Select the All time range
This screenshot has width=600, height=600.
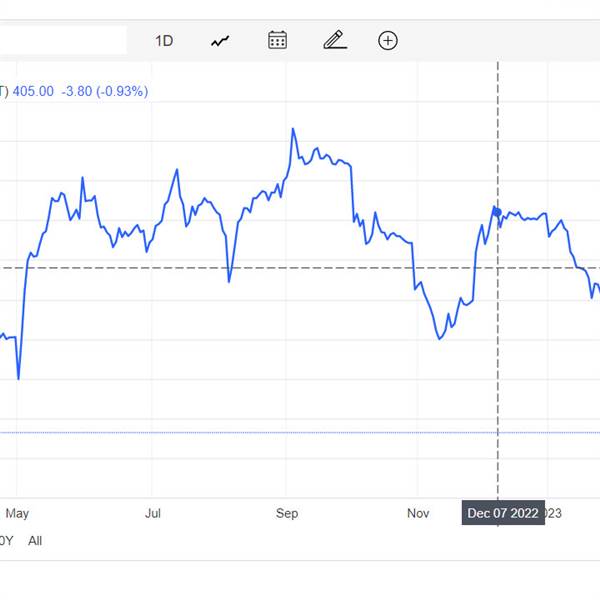[x=35, y=541]
